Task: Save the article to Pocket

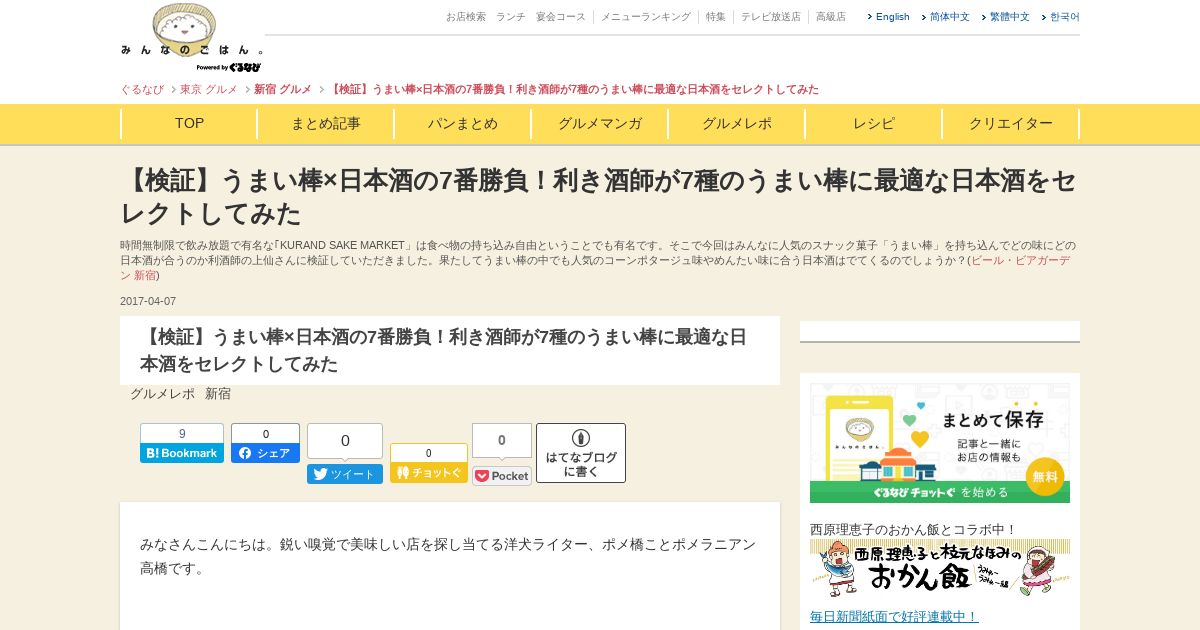Action: coord(502,476)
